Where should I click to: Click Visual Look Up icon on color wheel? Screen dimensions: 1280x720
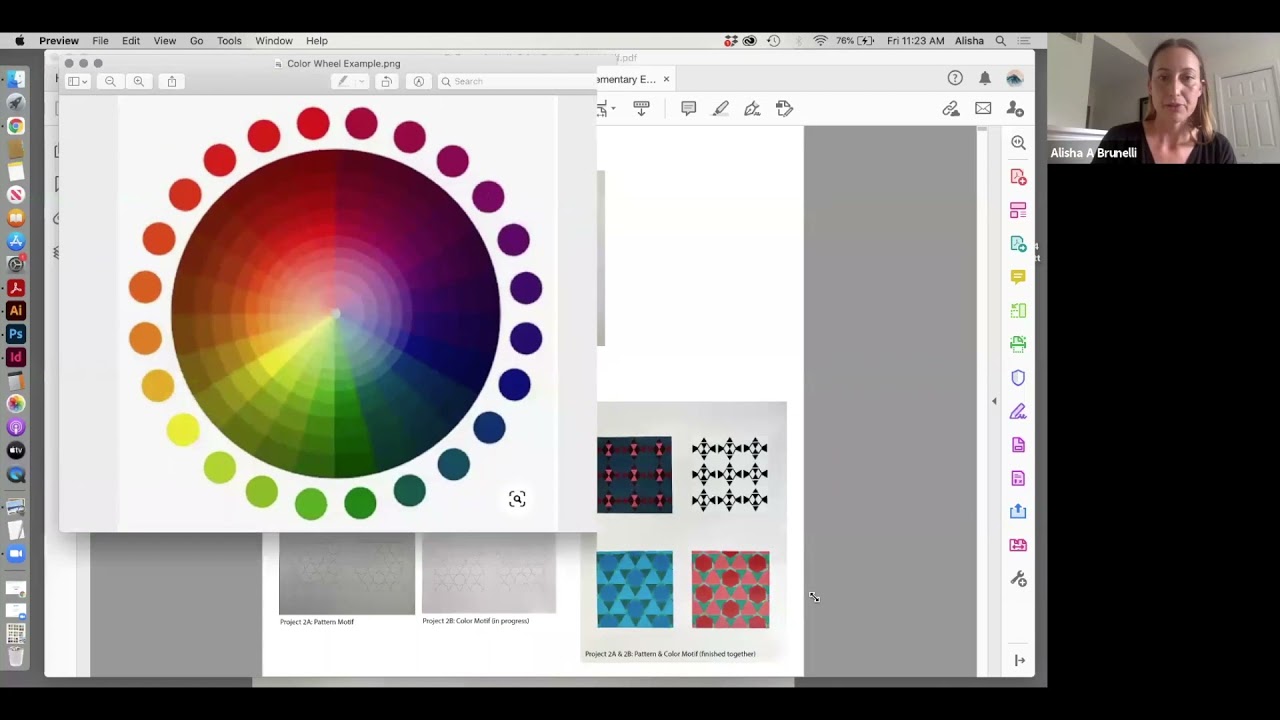517,499
